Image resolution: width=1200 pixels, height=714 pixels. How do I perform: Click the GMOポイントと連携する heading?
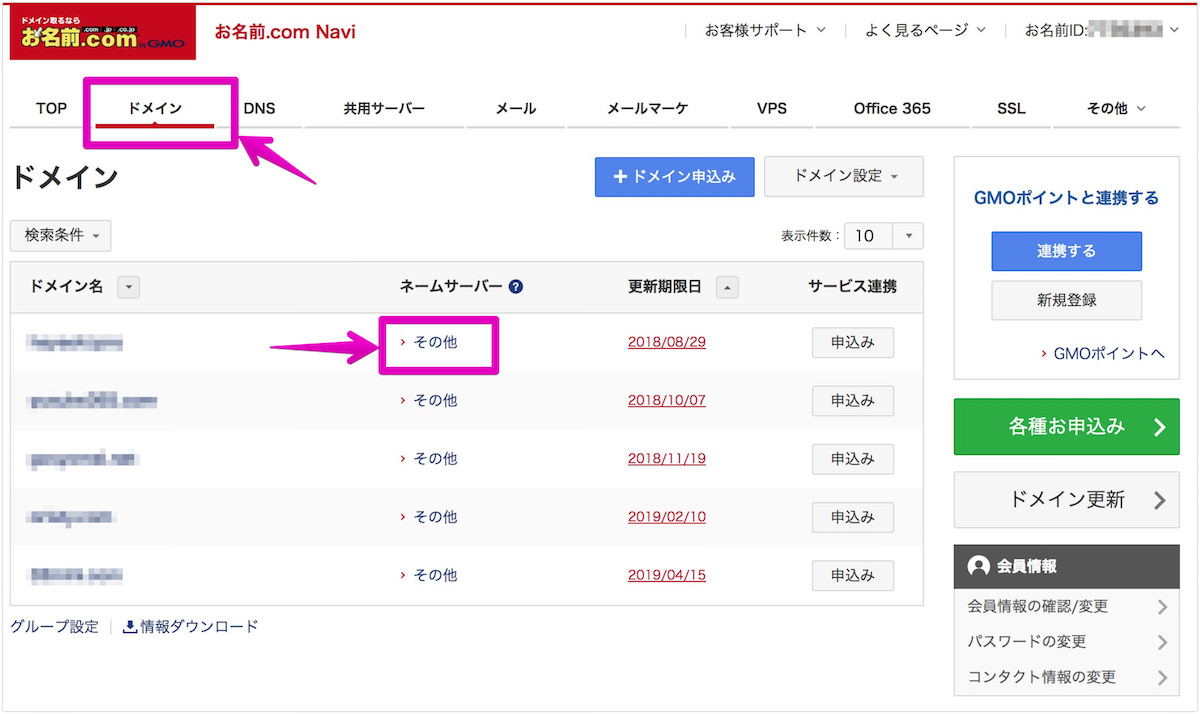(1067, 198)
